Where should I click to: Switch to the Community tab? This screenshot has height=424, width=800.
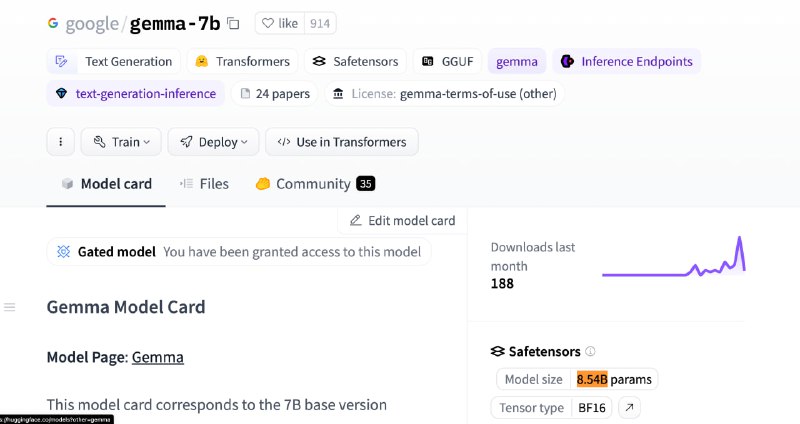pos(315,184)
